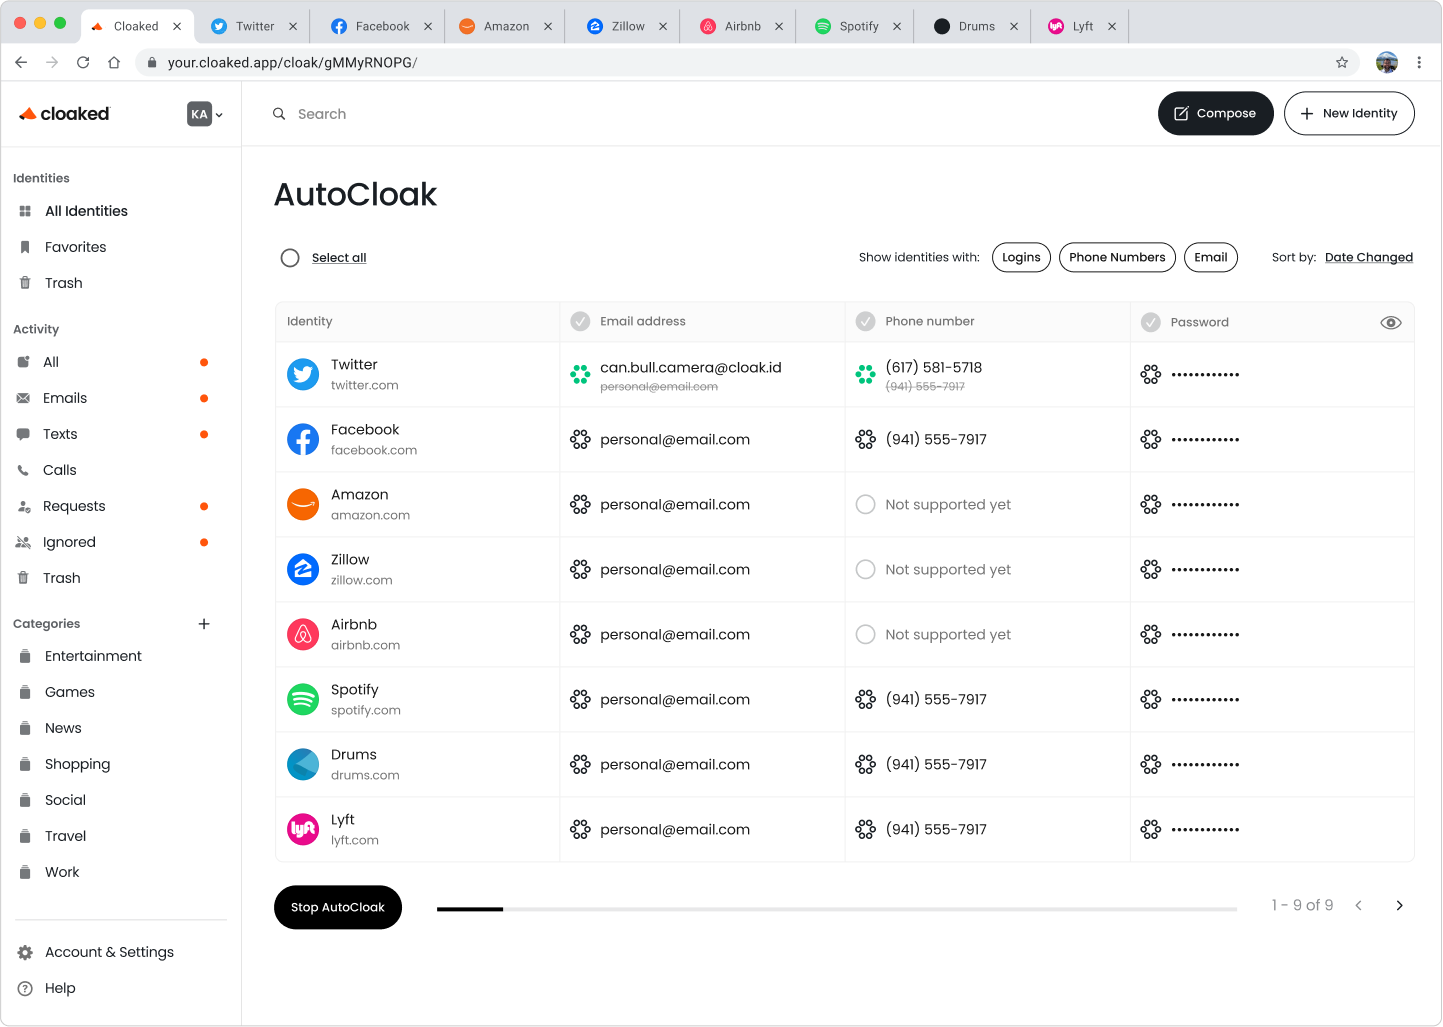Open KA account dropdown
The image size is (1443, 1027).
[205, 114]
